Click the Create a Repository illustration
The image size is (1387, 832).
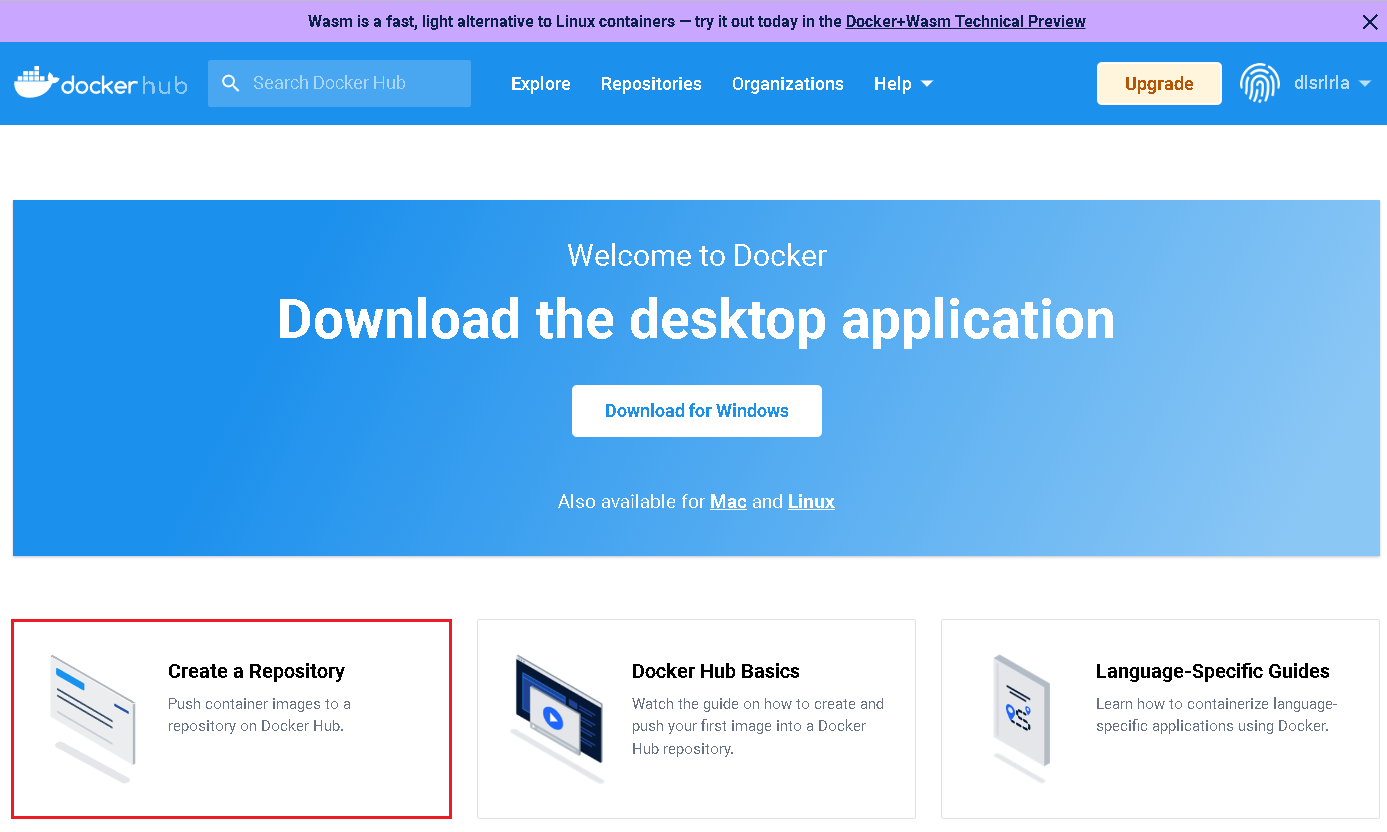pyautogui.click(x=93, y=718)
